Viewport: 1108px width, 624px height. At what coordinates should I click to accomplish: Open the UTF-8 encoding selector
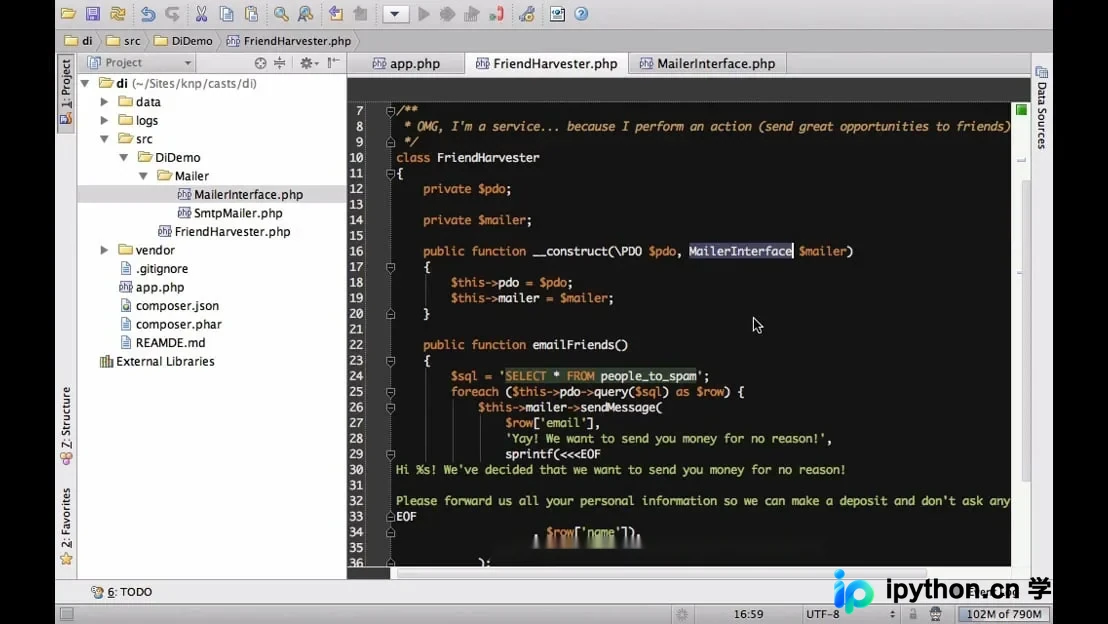(850, 613)
